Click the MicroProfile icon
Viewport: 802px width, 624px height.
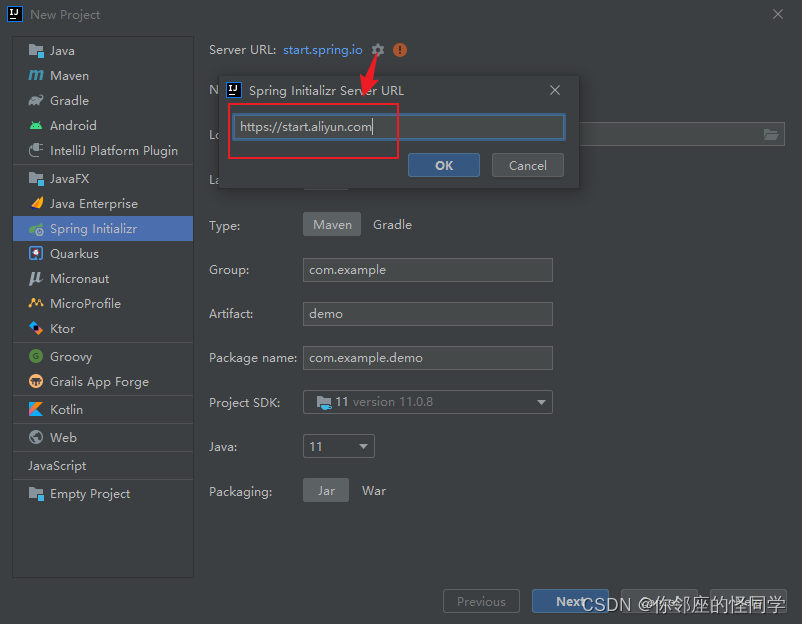click(x=36, y=303)
